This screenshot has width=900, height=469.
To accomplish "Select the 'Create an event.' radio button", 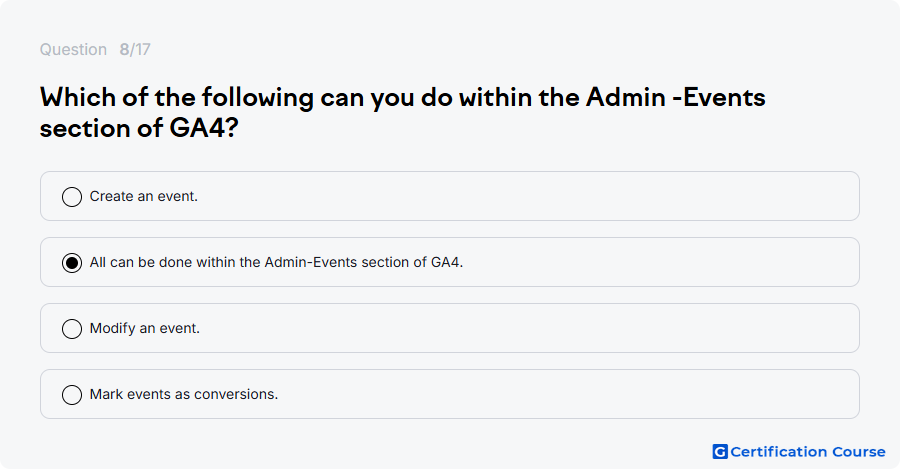I will pyautogui.click(x=72, y=196).
